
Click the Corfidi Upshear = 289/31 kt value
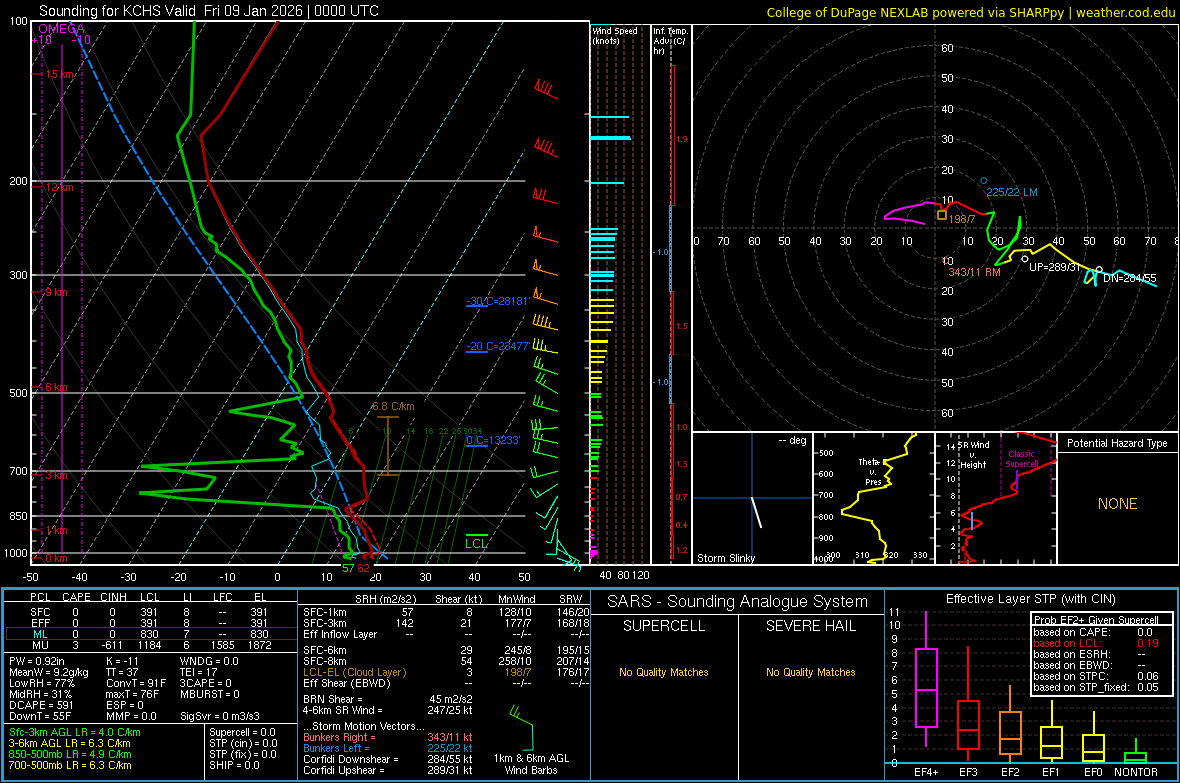pyautogui.click(x=388, y=770)
